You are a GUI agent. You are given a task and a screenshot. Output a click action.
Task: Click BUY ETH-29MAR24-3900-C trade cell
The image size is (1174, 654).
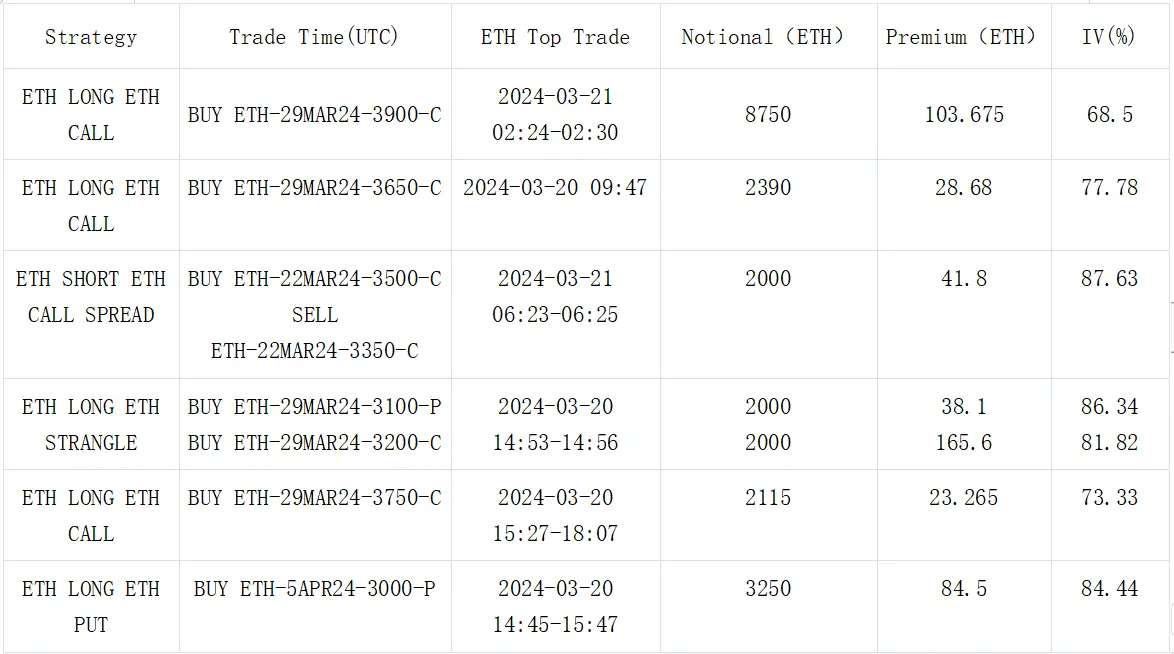[314, 115]
